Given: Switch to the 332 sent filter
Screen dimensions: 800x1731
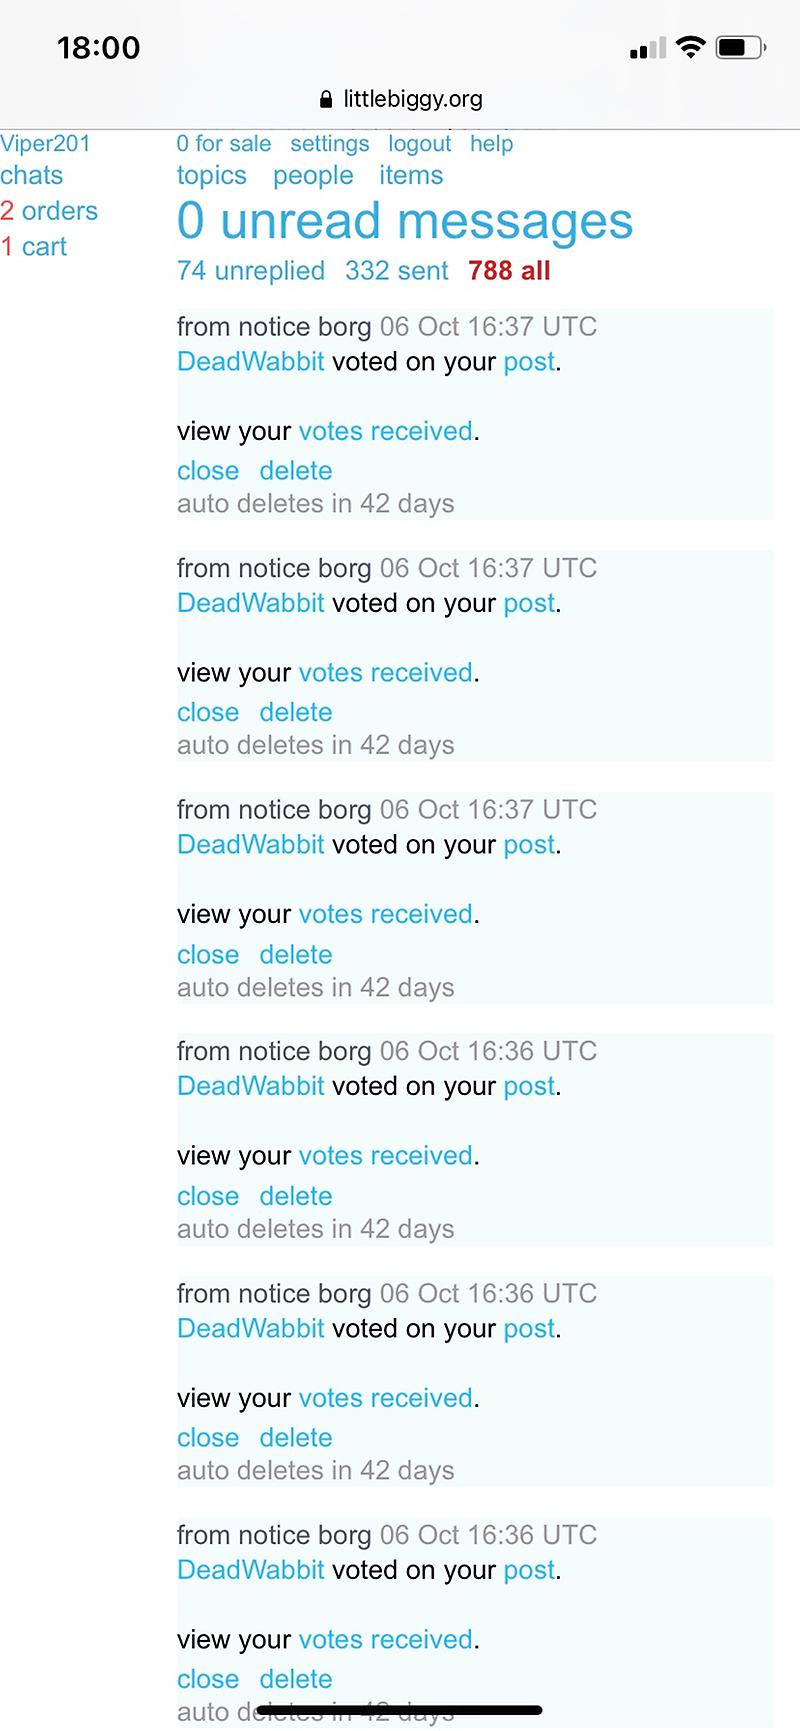Looking at the screenshot, I should coord(396,271).
